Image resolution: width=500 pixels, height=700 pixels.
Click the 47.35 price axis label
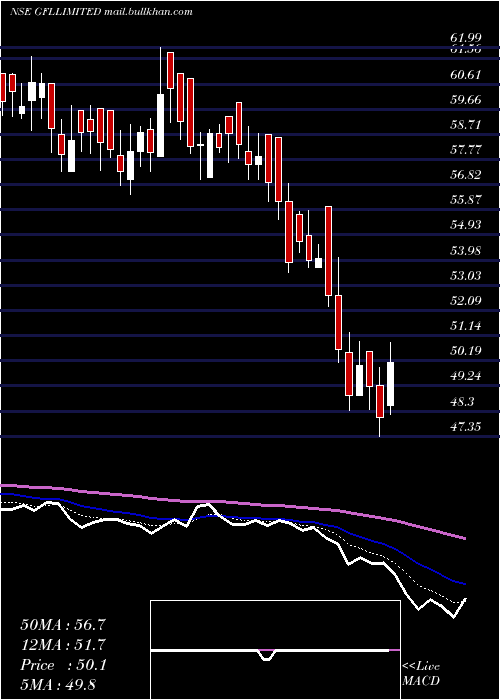(x=466, y=426)
